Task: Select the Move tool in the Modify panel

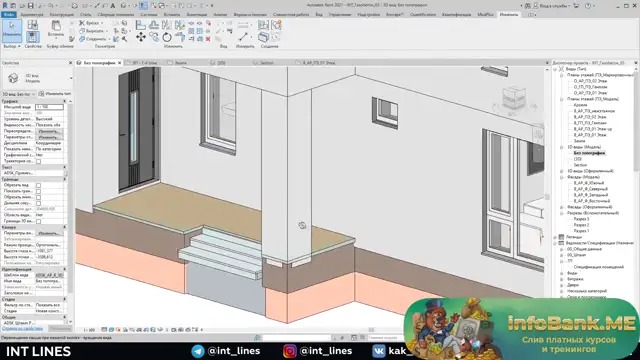Action: [x=141, y=37]
